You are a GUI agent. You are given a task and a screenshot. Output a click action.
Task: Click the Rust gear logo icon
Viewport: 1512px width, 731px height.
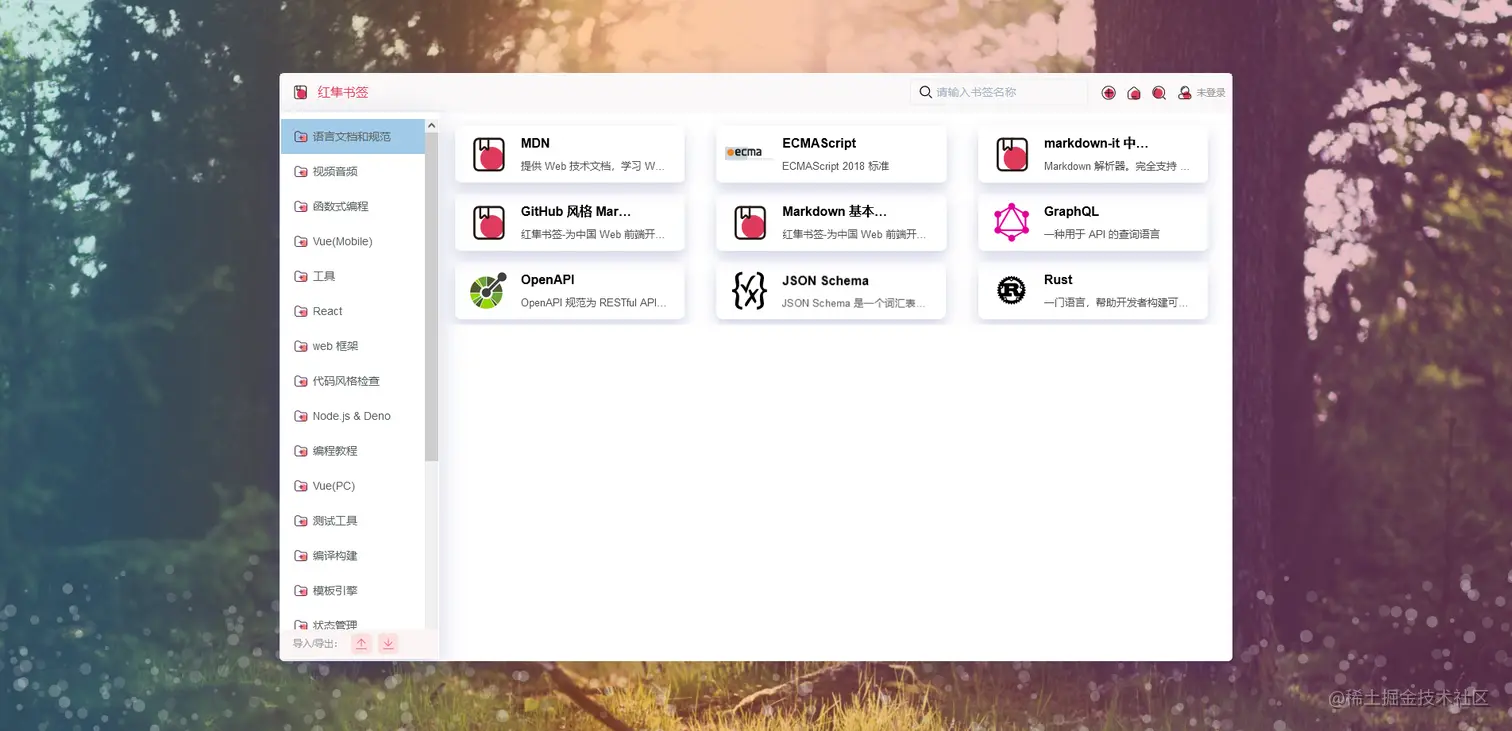tap(1012, 290)
